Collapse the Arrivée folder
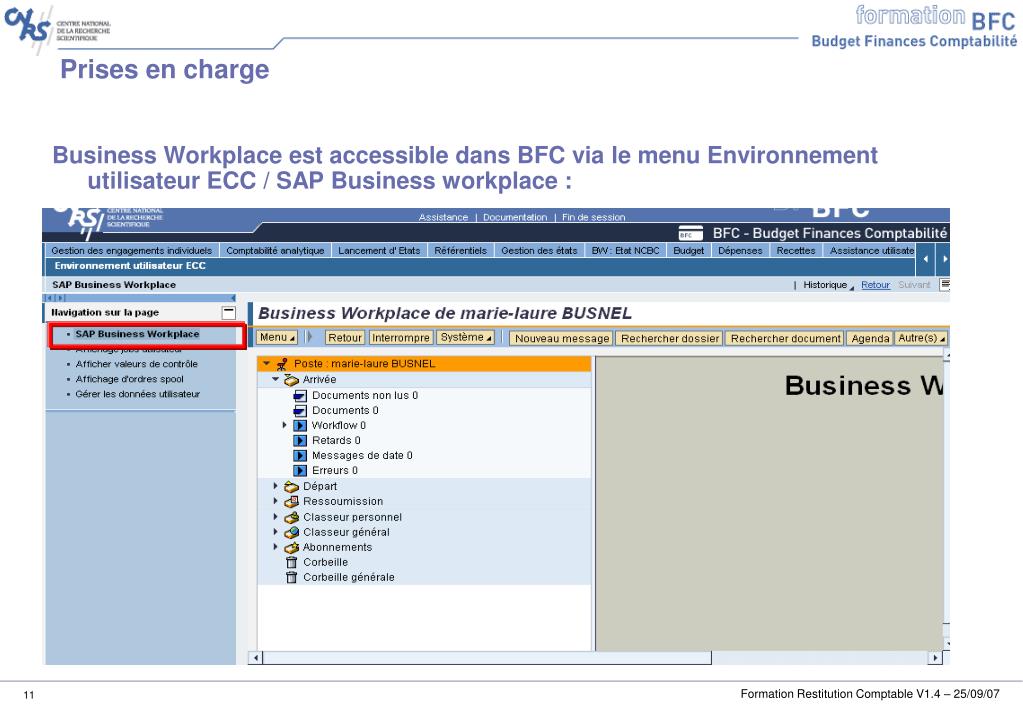Image resolution: width=1023 pixels, height=708 pixels. click(x=275, y=379)
